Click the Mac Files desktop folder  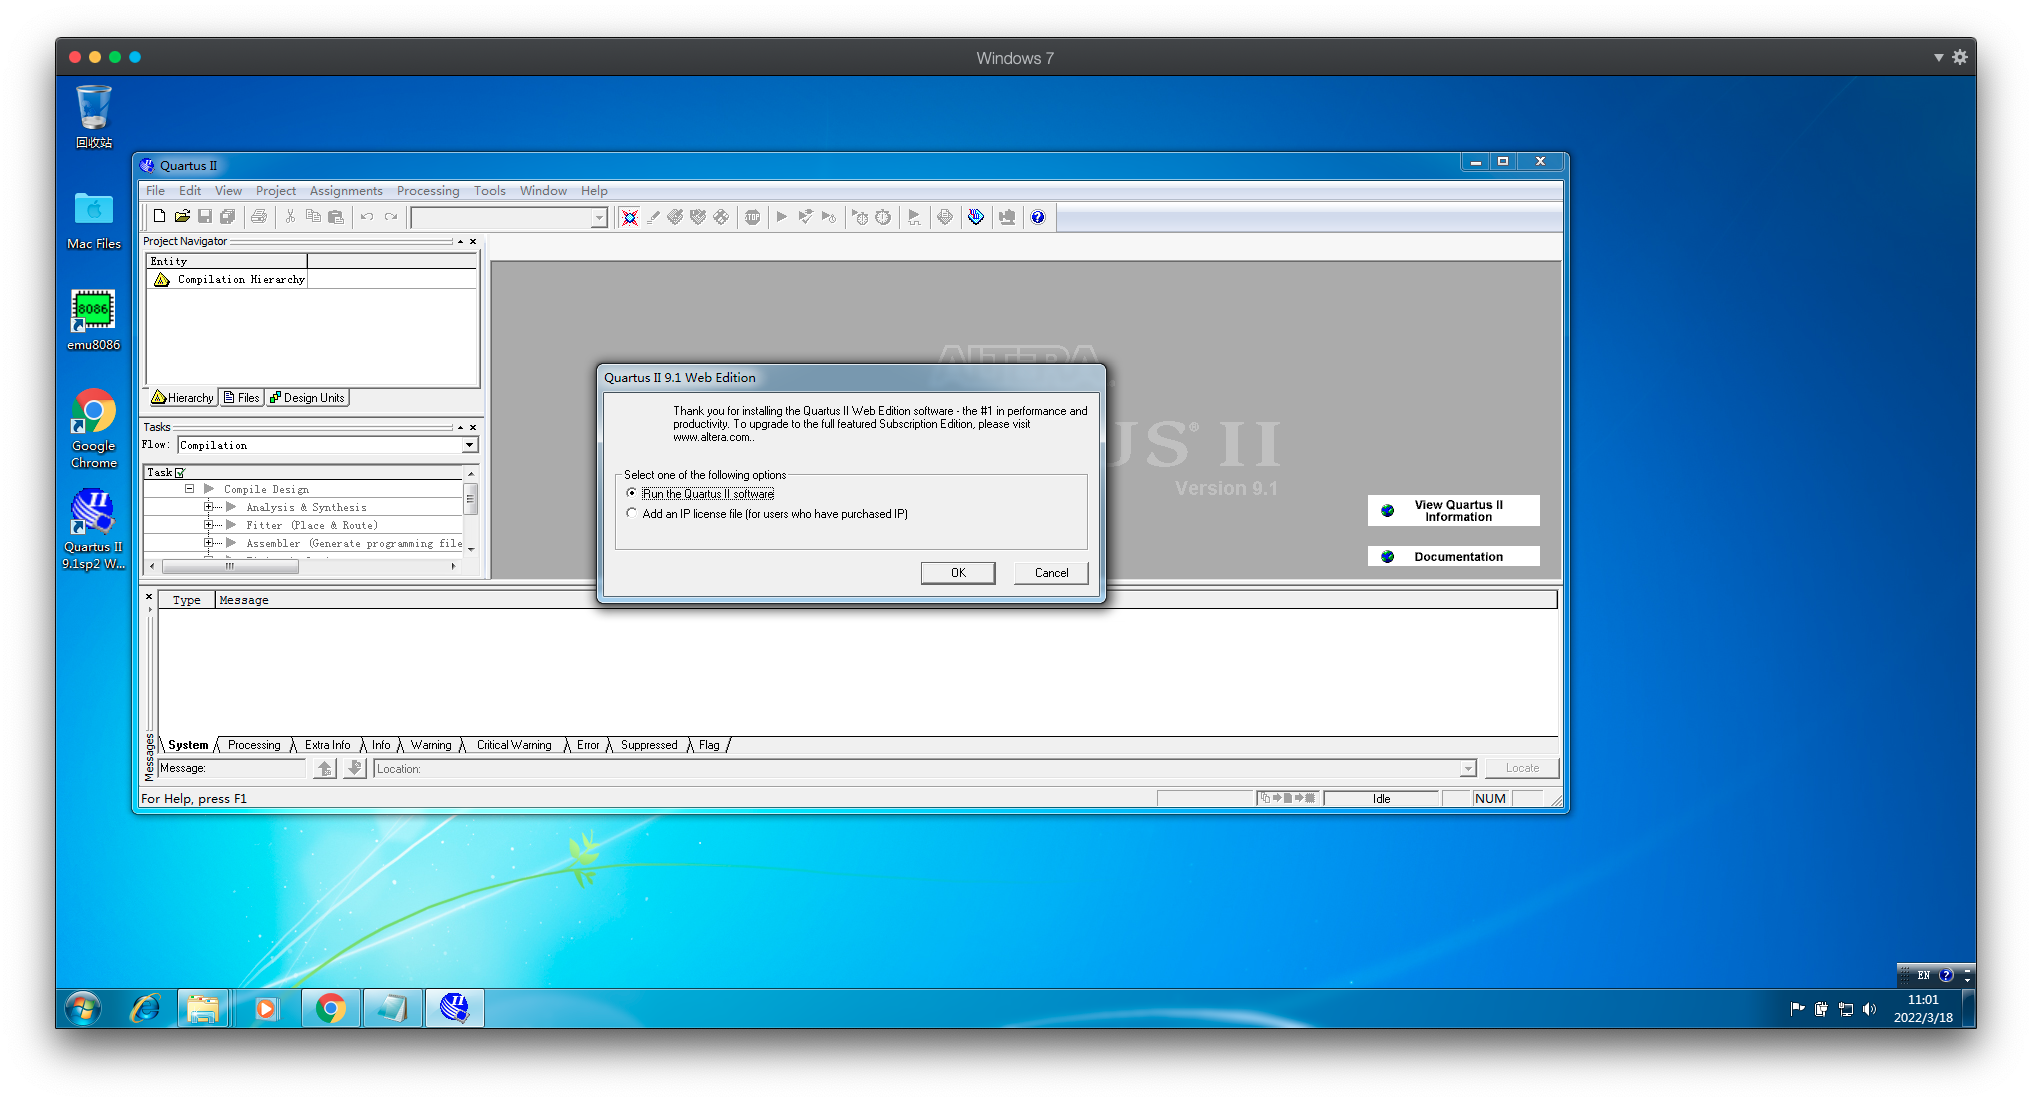click(x=94, y=222)
